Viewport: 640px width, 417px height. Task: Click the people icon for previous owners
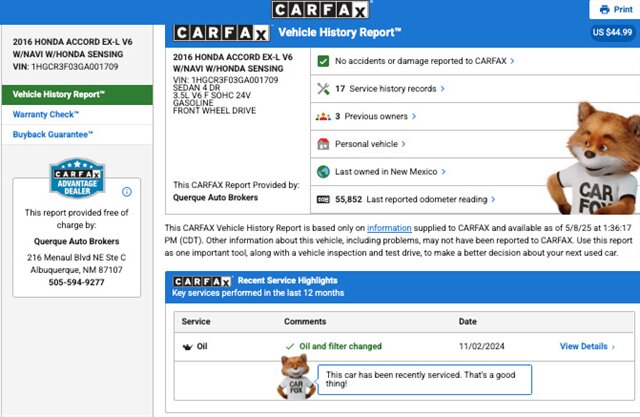tap(323, 117)
